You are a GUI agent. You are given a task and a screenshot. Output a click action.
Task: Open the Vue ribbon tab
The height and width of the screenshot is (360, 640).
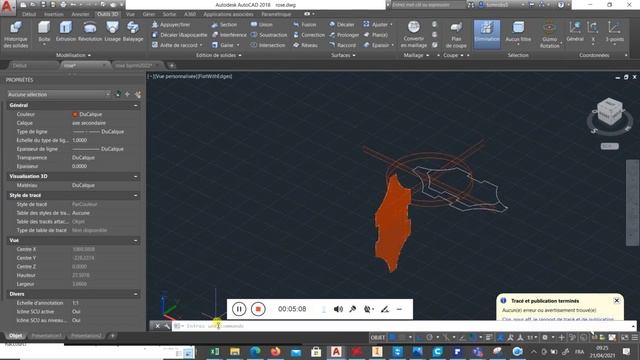coord(130,14)
